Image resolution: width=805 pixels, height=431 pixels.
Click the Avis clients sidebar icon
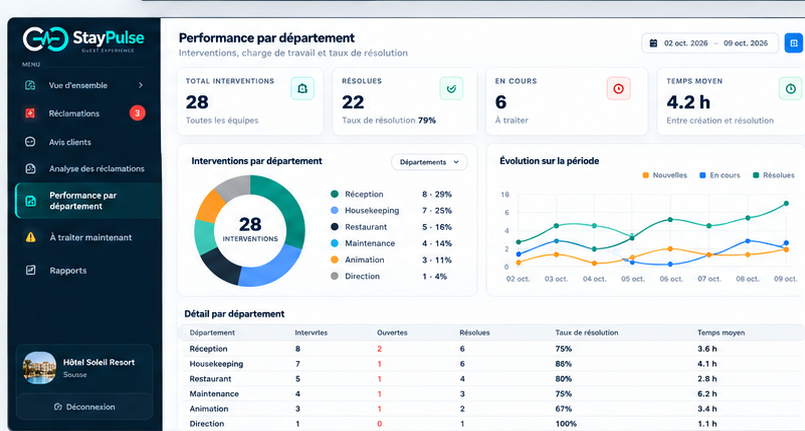tap(30, 142)
